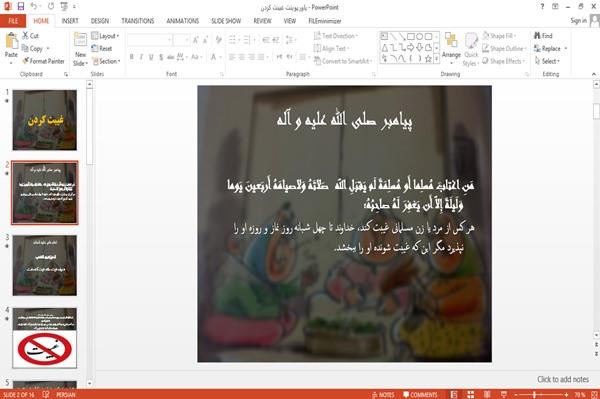Open the TRANSITIONS tab
The height and width of the screenshot is (399, 600).
coord(138,21)
